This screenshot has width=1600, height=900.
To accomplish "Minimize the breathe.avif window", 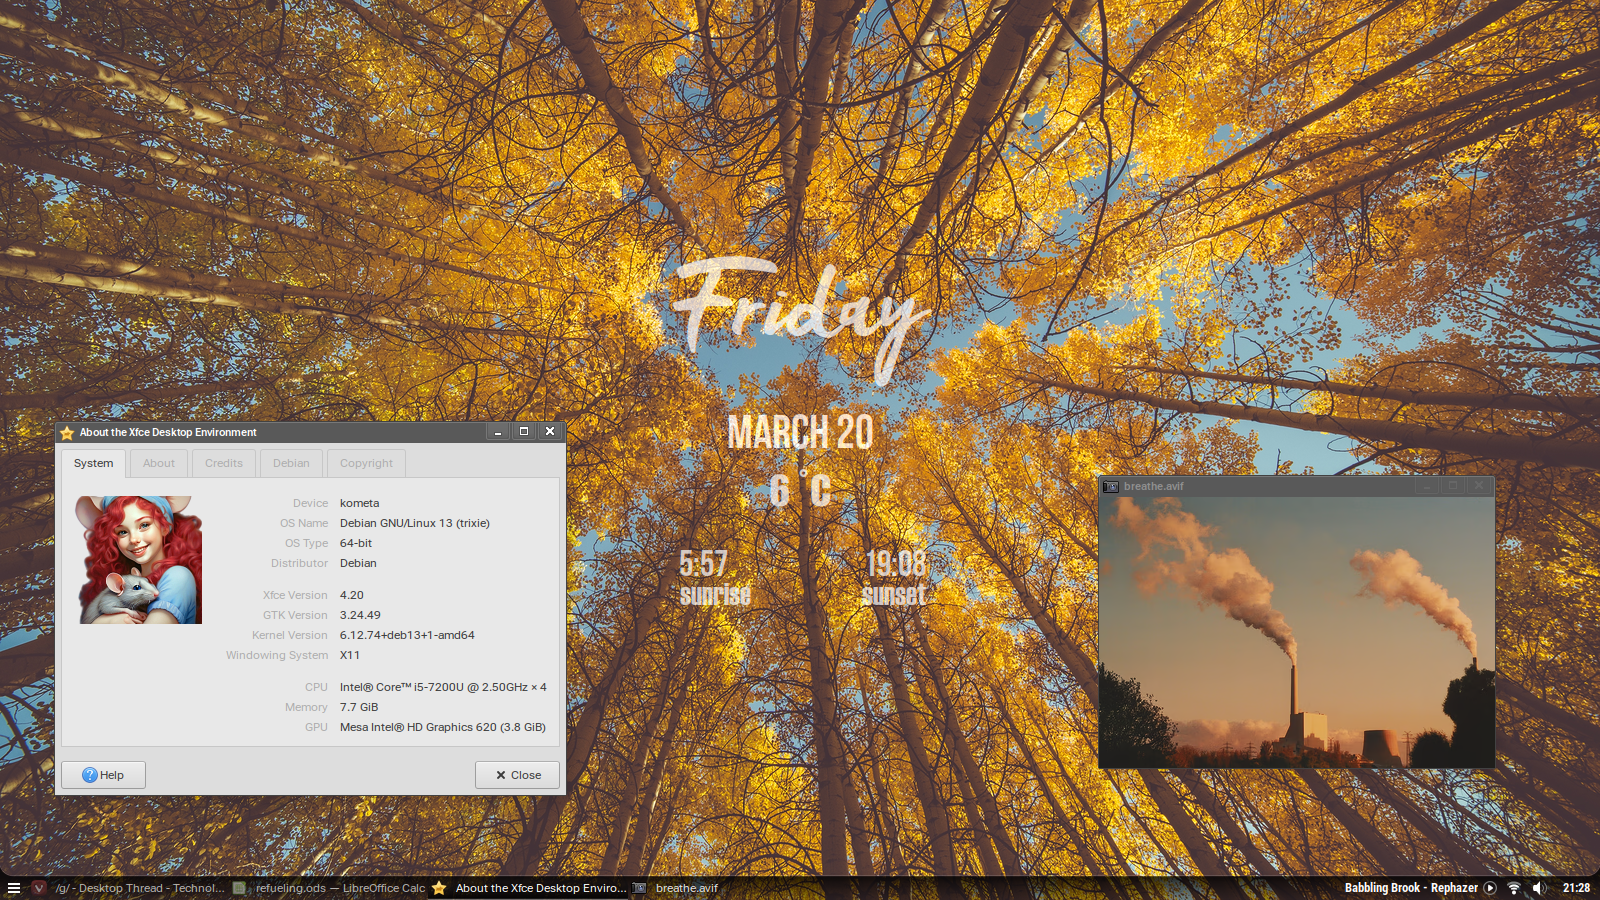I will coord(1427,486).
